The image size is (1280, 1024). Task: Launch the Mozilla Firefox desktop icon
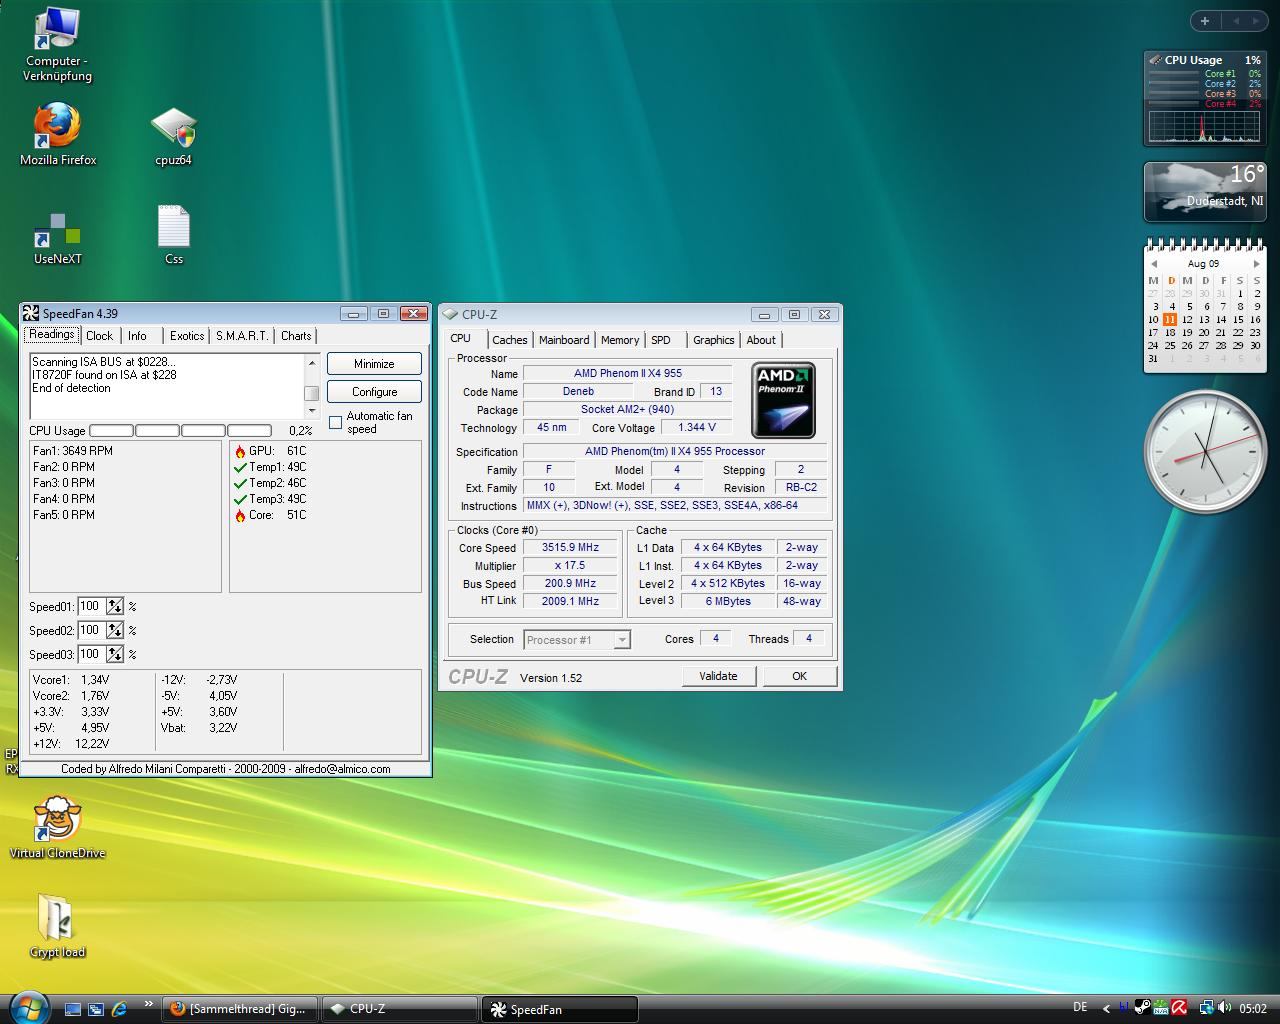[57, 135]
